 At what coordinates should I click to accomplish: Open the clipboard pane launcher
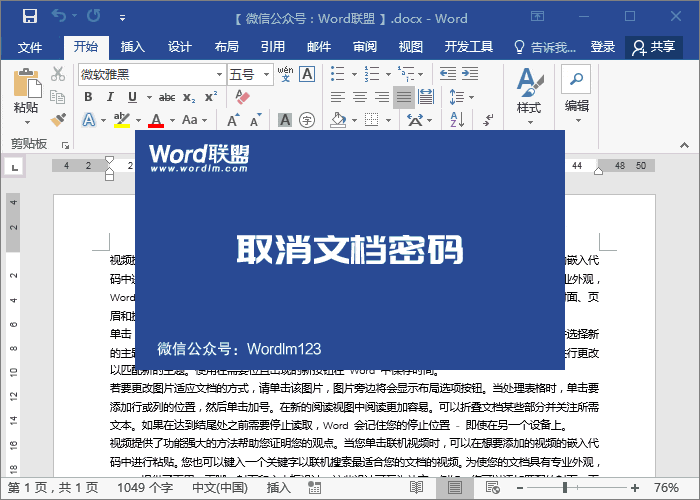click(66, 145)
